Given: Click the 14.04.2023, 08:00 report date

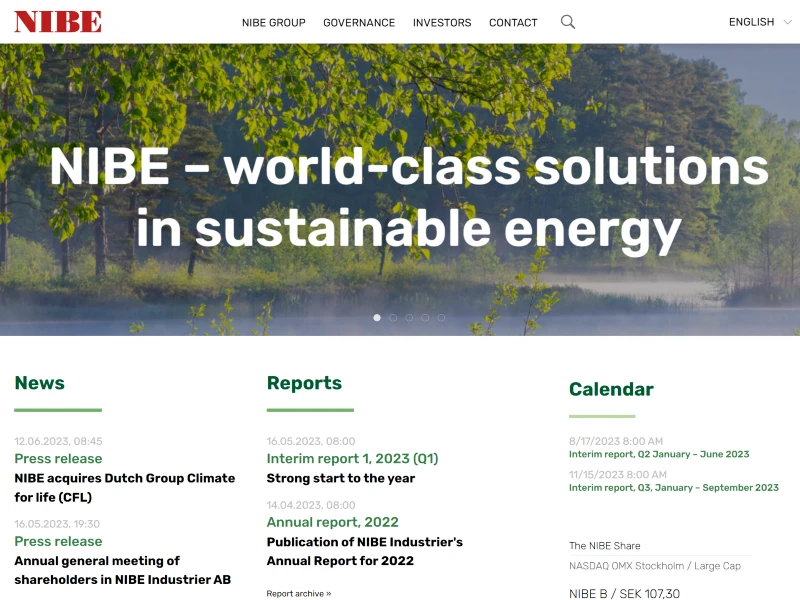Looking at the screenshot, I should pos(311,505).
